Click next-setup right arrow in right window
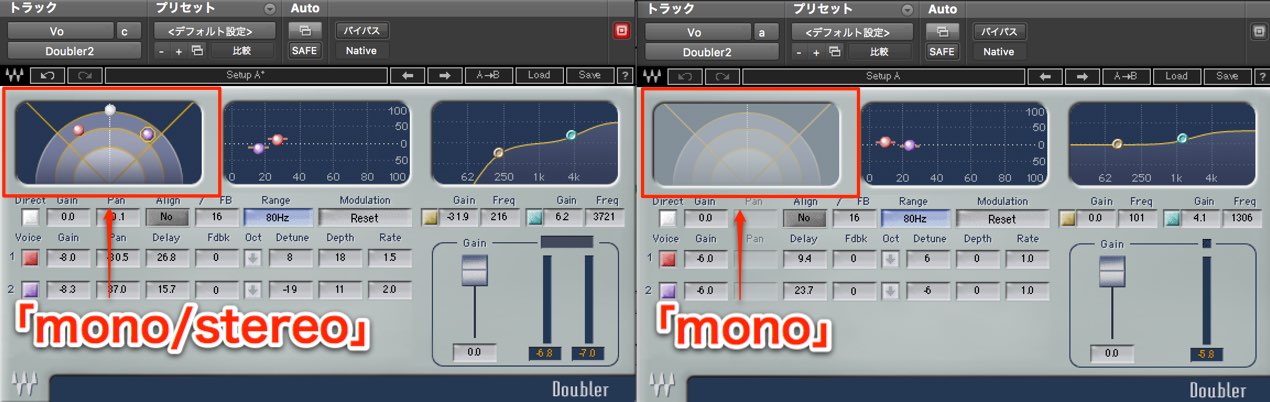The height and width of the screenshot is (402, 1270). pos(1081,75)
